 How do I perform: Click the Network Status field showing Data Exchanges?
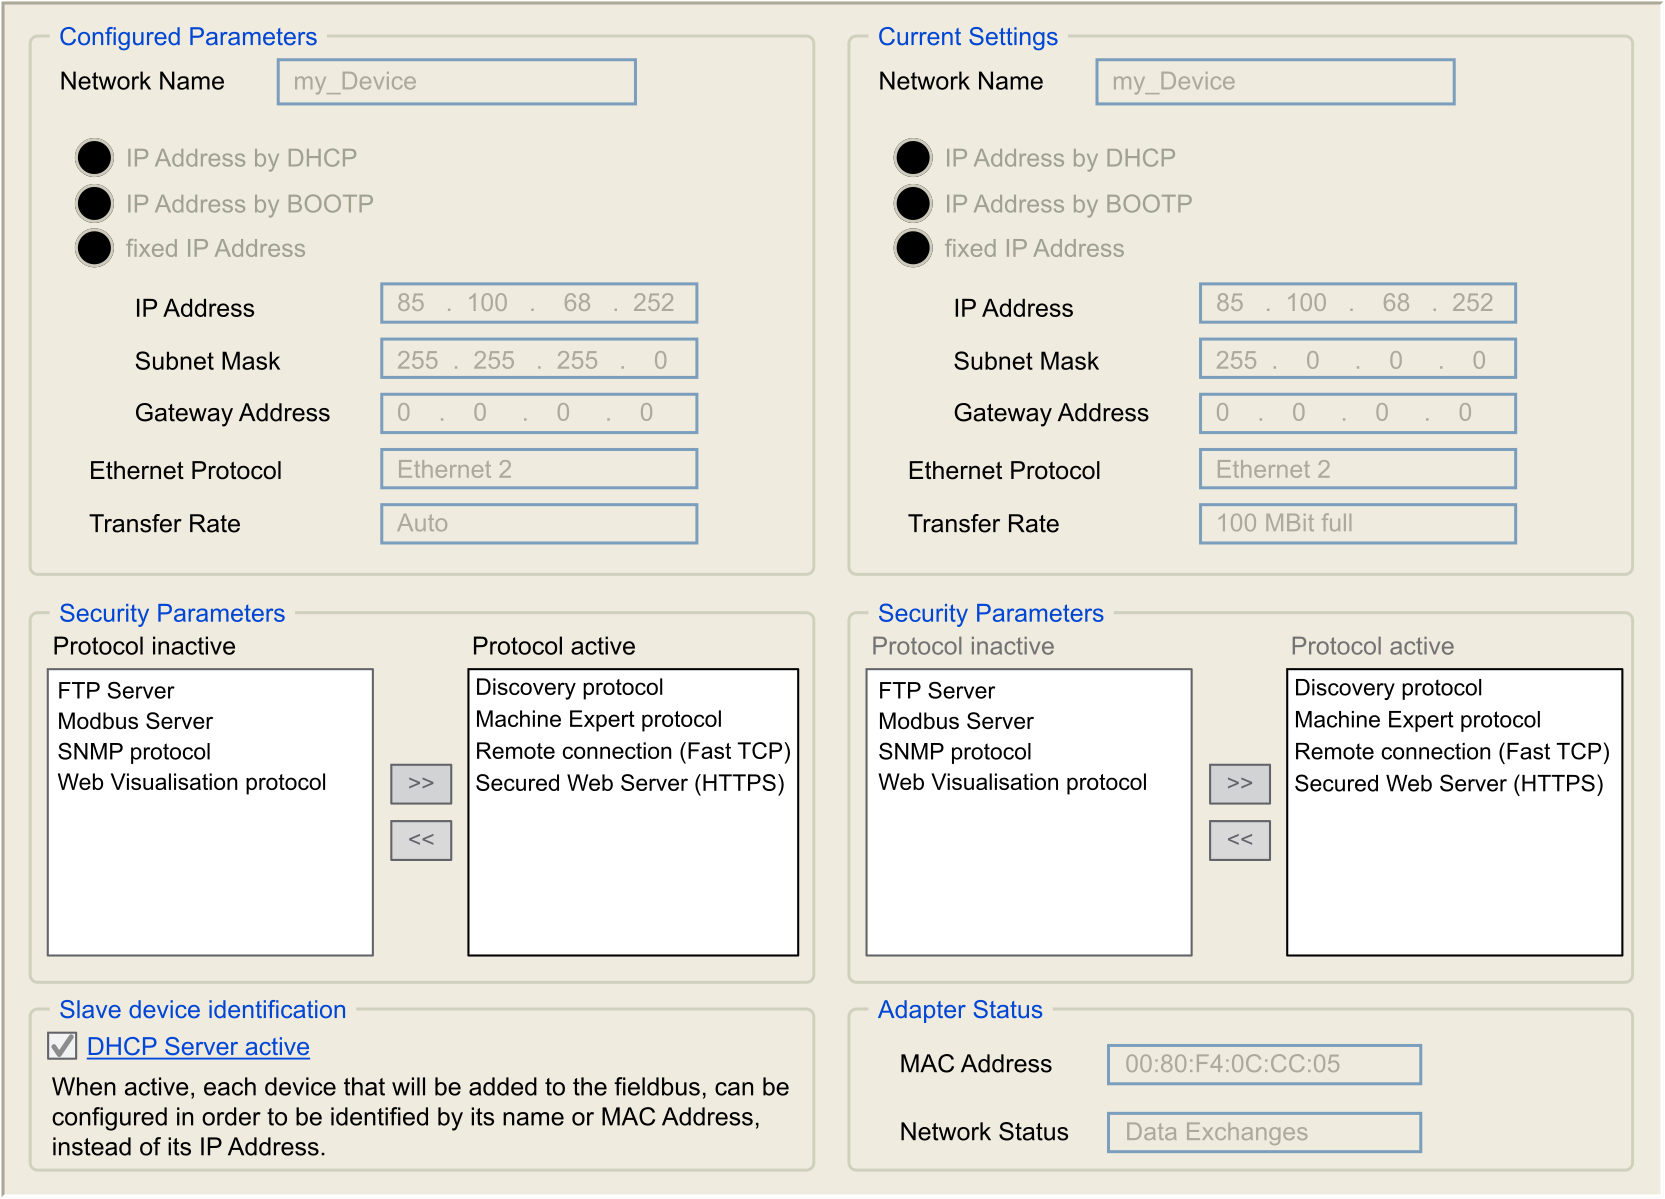tap(1262, 1132)
